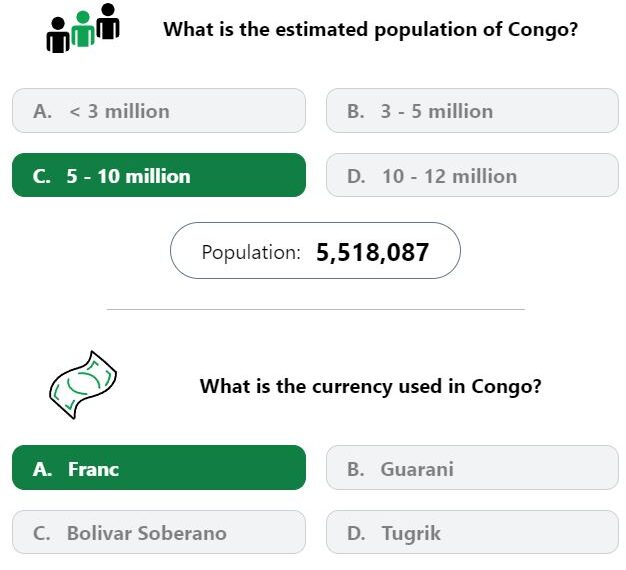Click the letter C. on the highlighted population answer

(x=42, y=176)
